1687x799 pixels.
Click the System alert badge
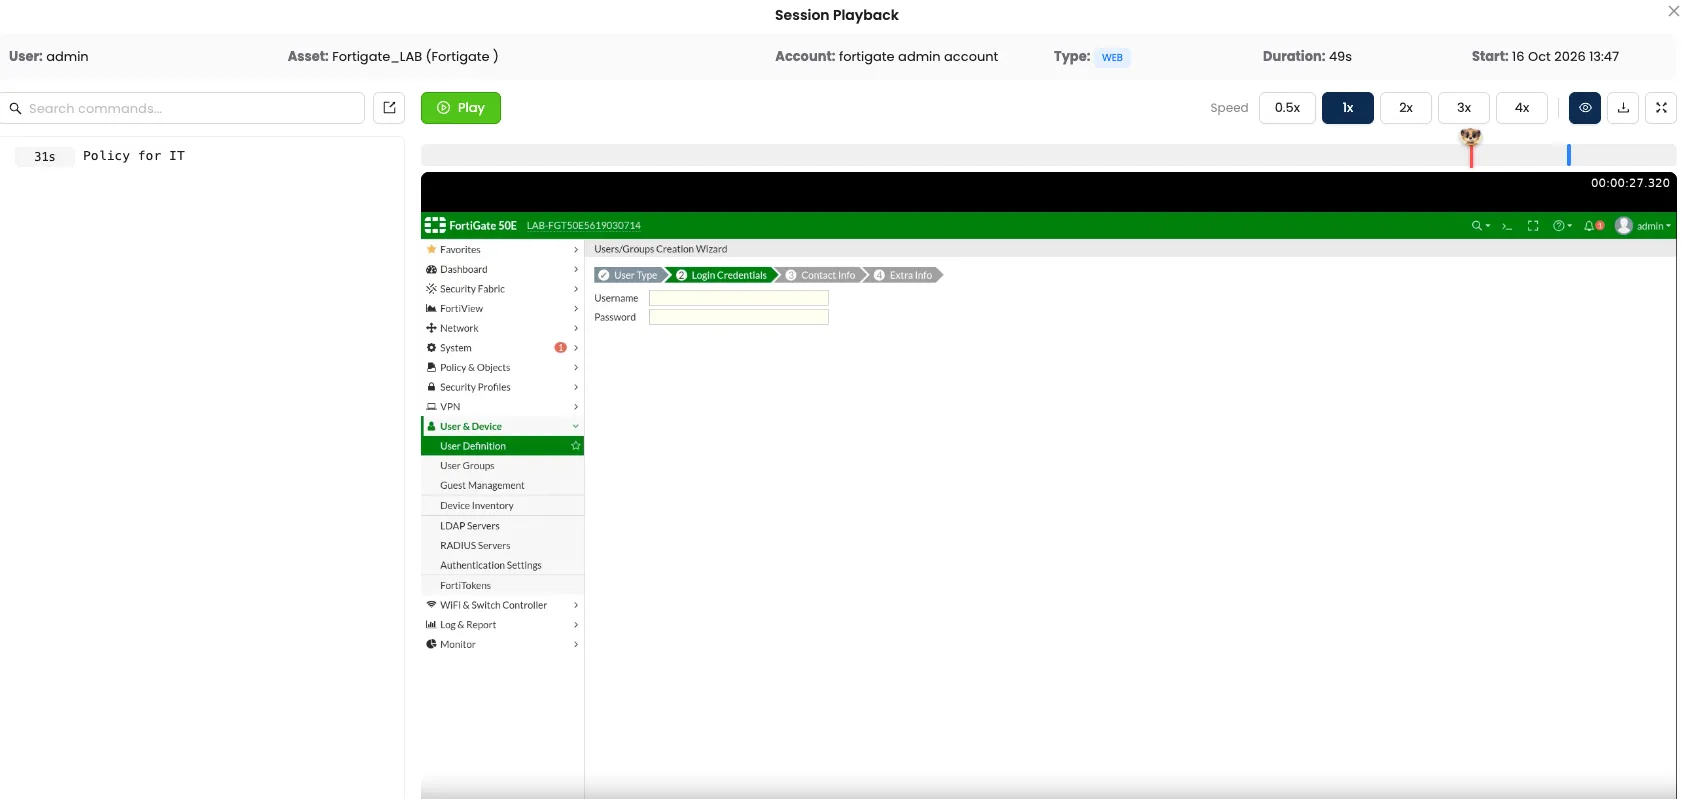560,348
